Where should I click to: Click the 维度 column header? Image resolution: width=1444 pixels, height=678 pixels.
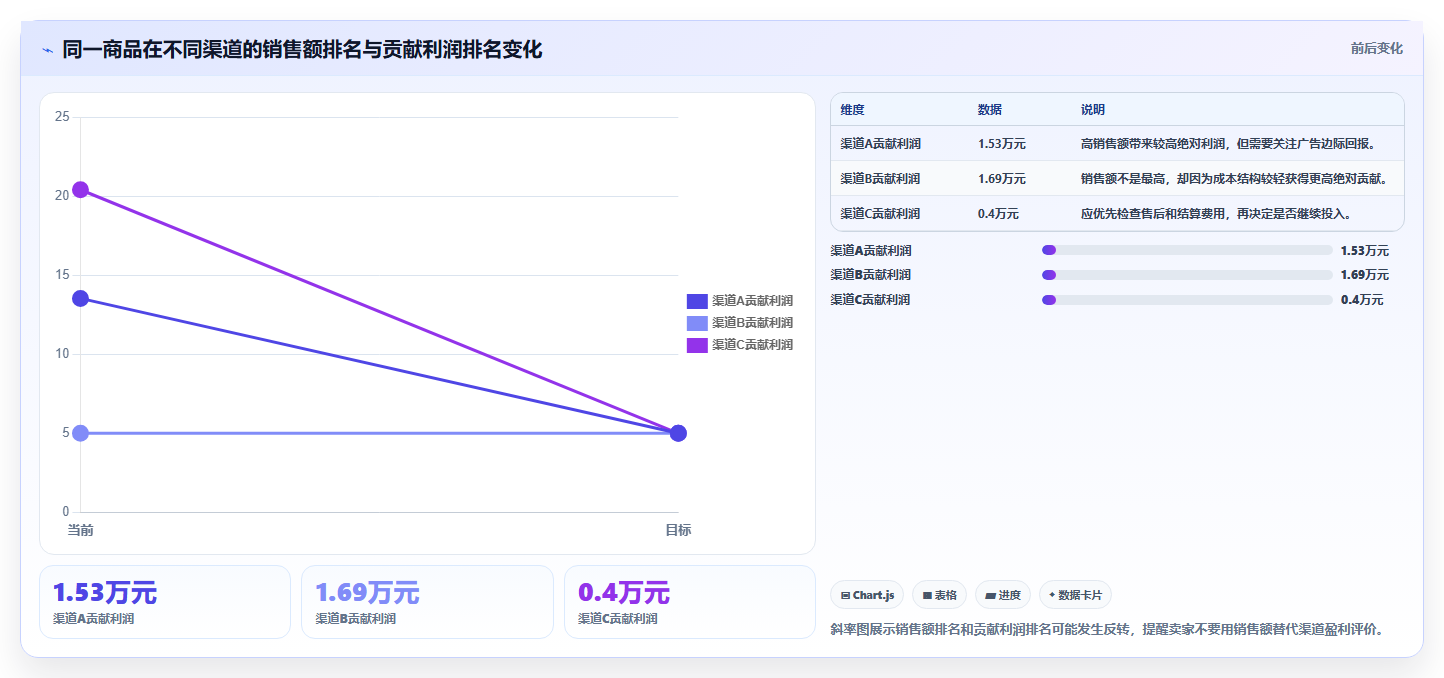click(852, 110)
